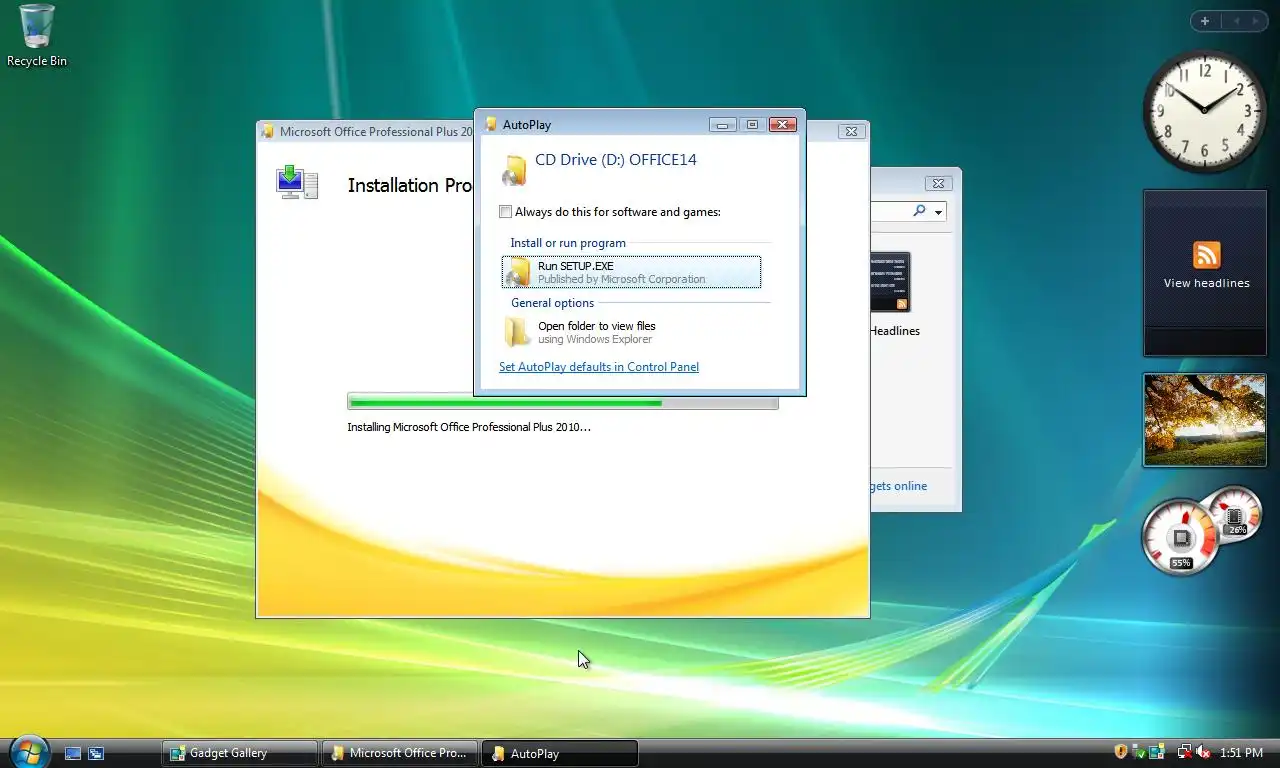
Task: Open search options dropdown arrow in Gadget Gallery
Action: click(x=938, y=212)
